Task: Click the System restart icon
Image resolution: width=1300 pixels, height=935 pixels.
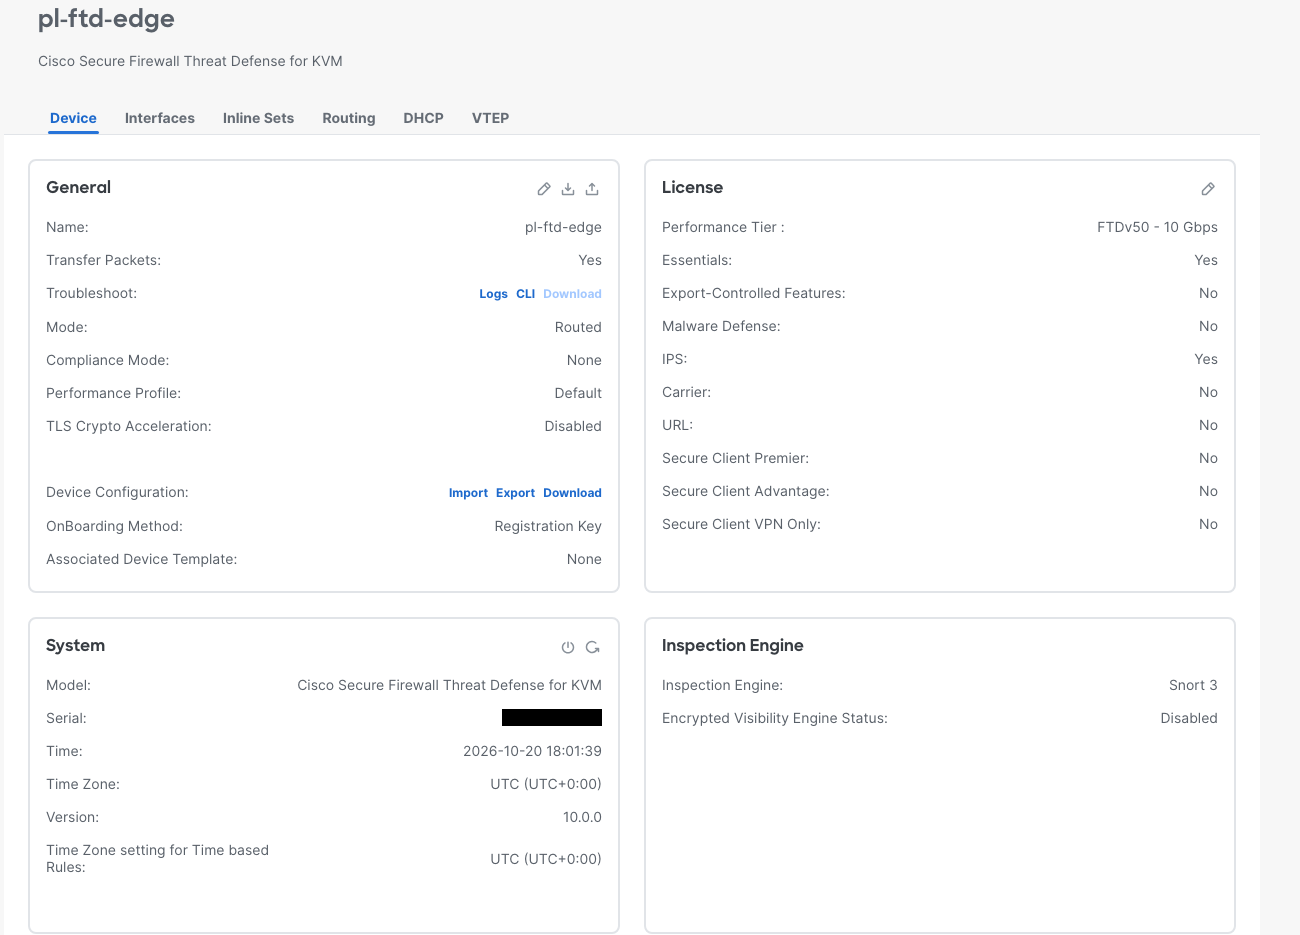Action: point(592,647)
